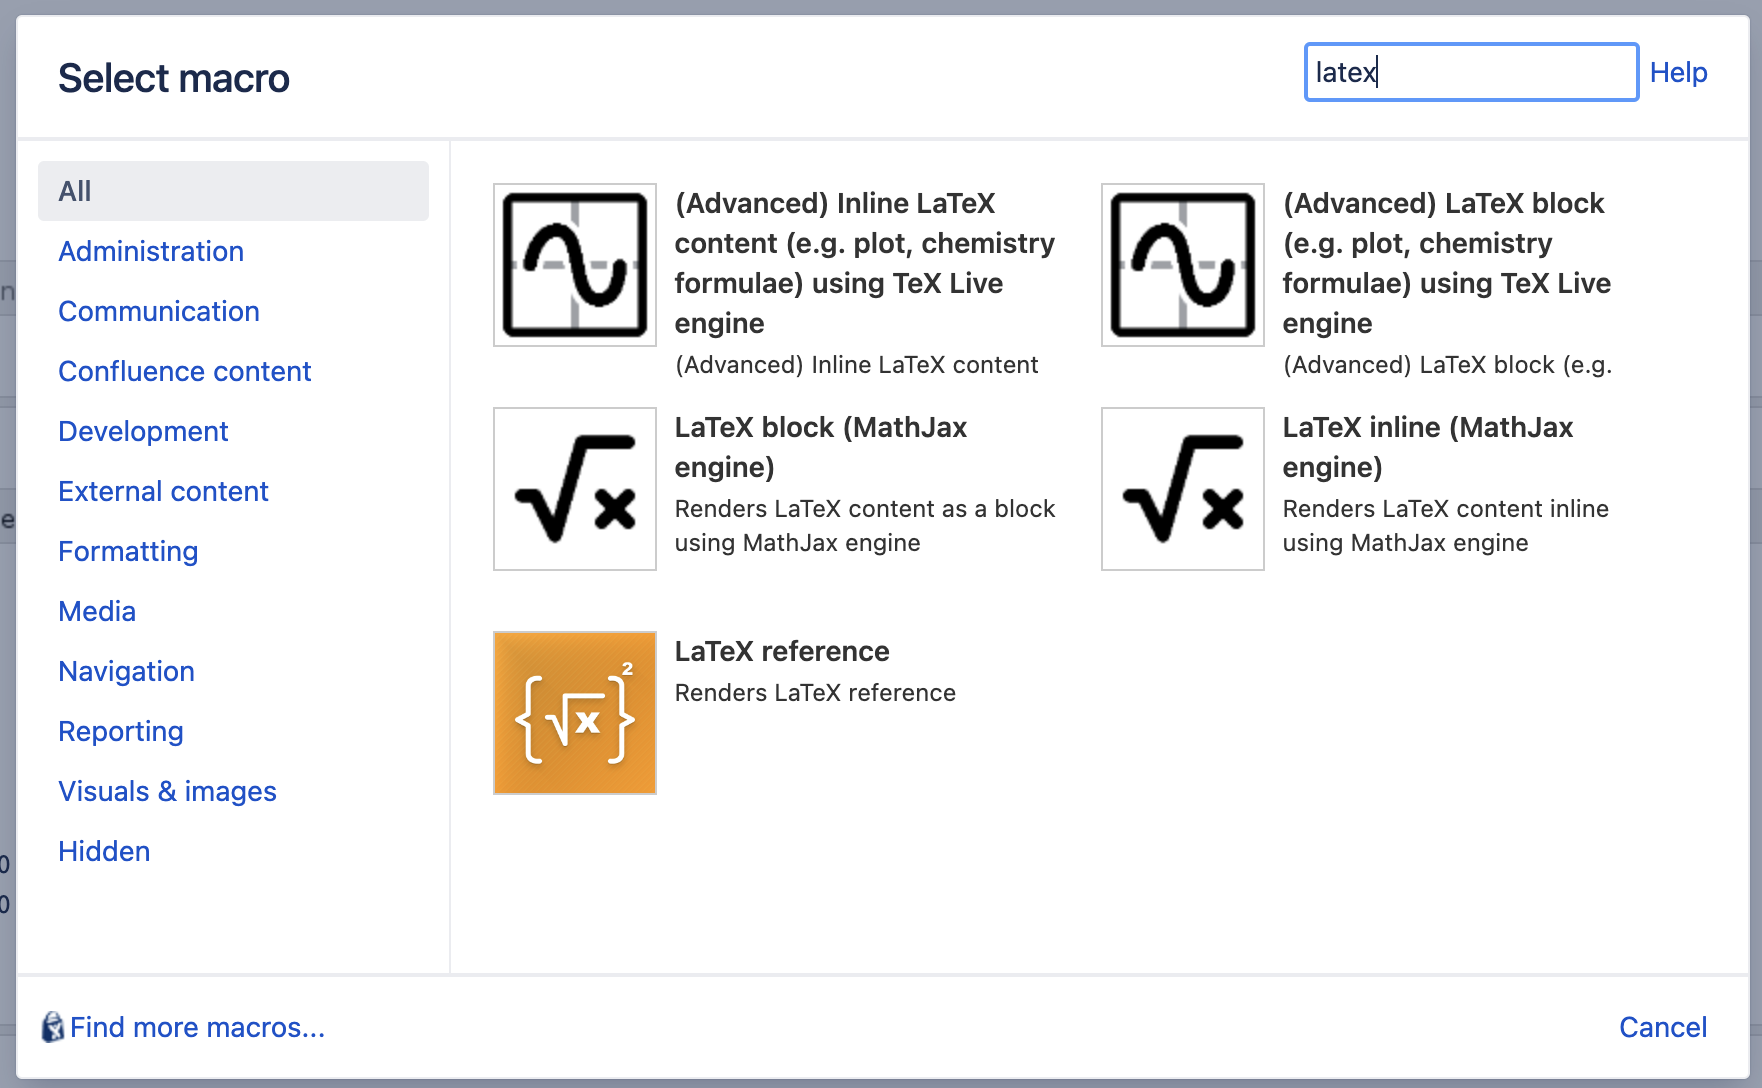Switch to Formatting category
The height and width of the screenshot is (1088, 1762).
128,551
